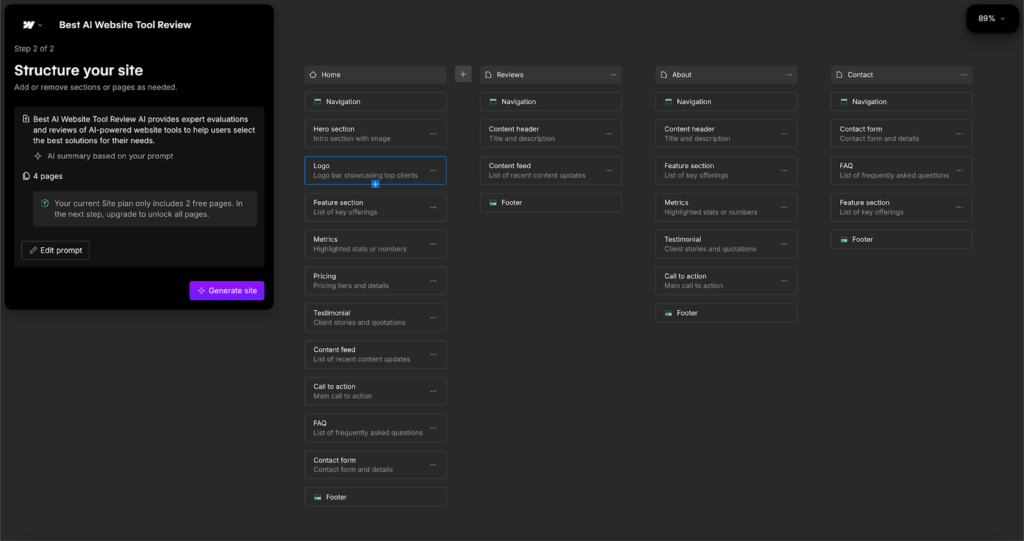Open Home page three-dot options

click(433, 75)
